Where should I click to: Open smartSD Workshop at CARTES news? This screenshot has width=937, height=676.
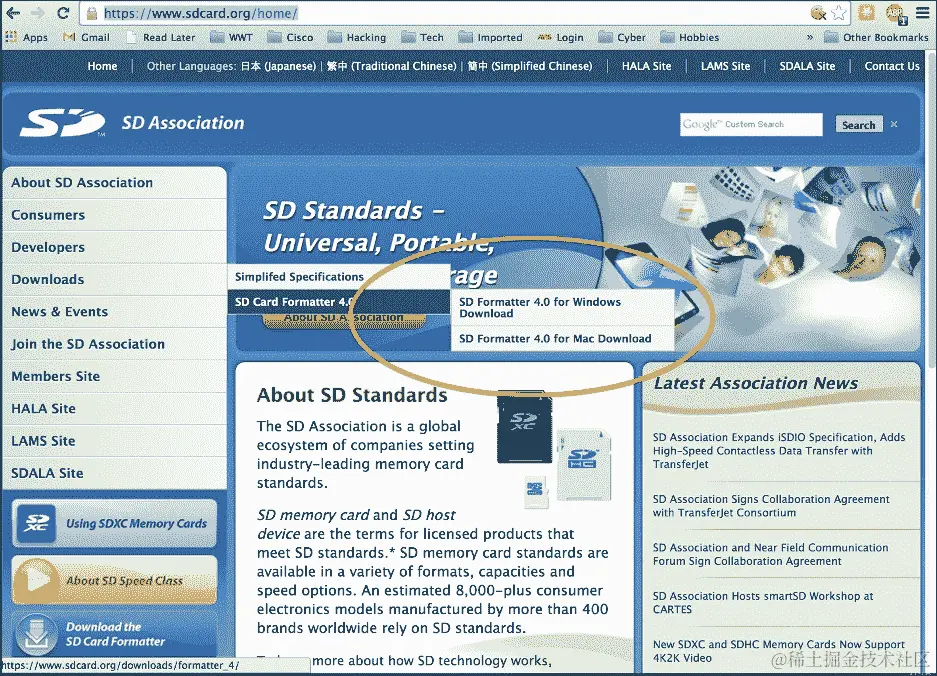[763, 602]
